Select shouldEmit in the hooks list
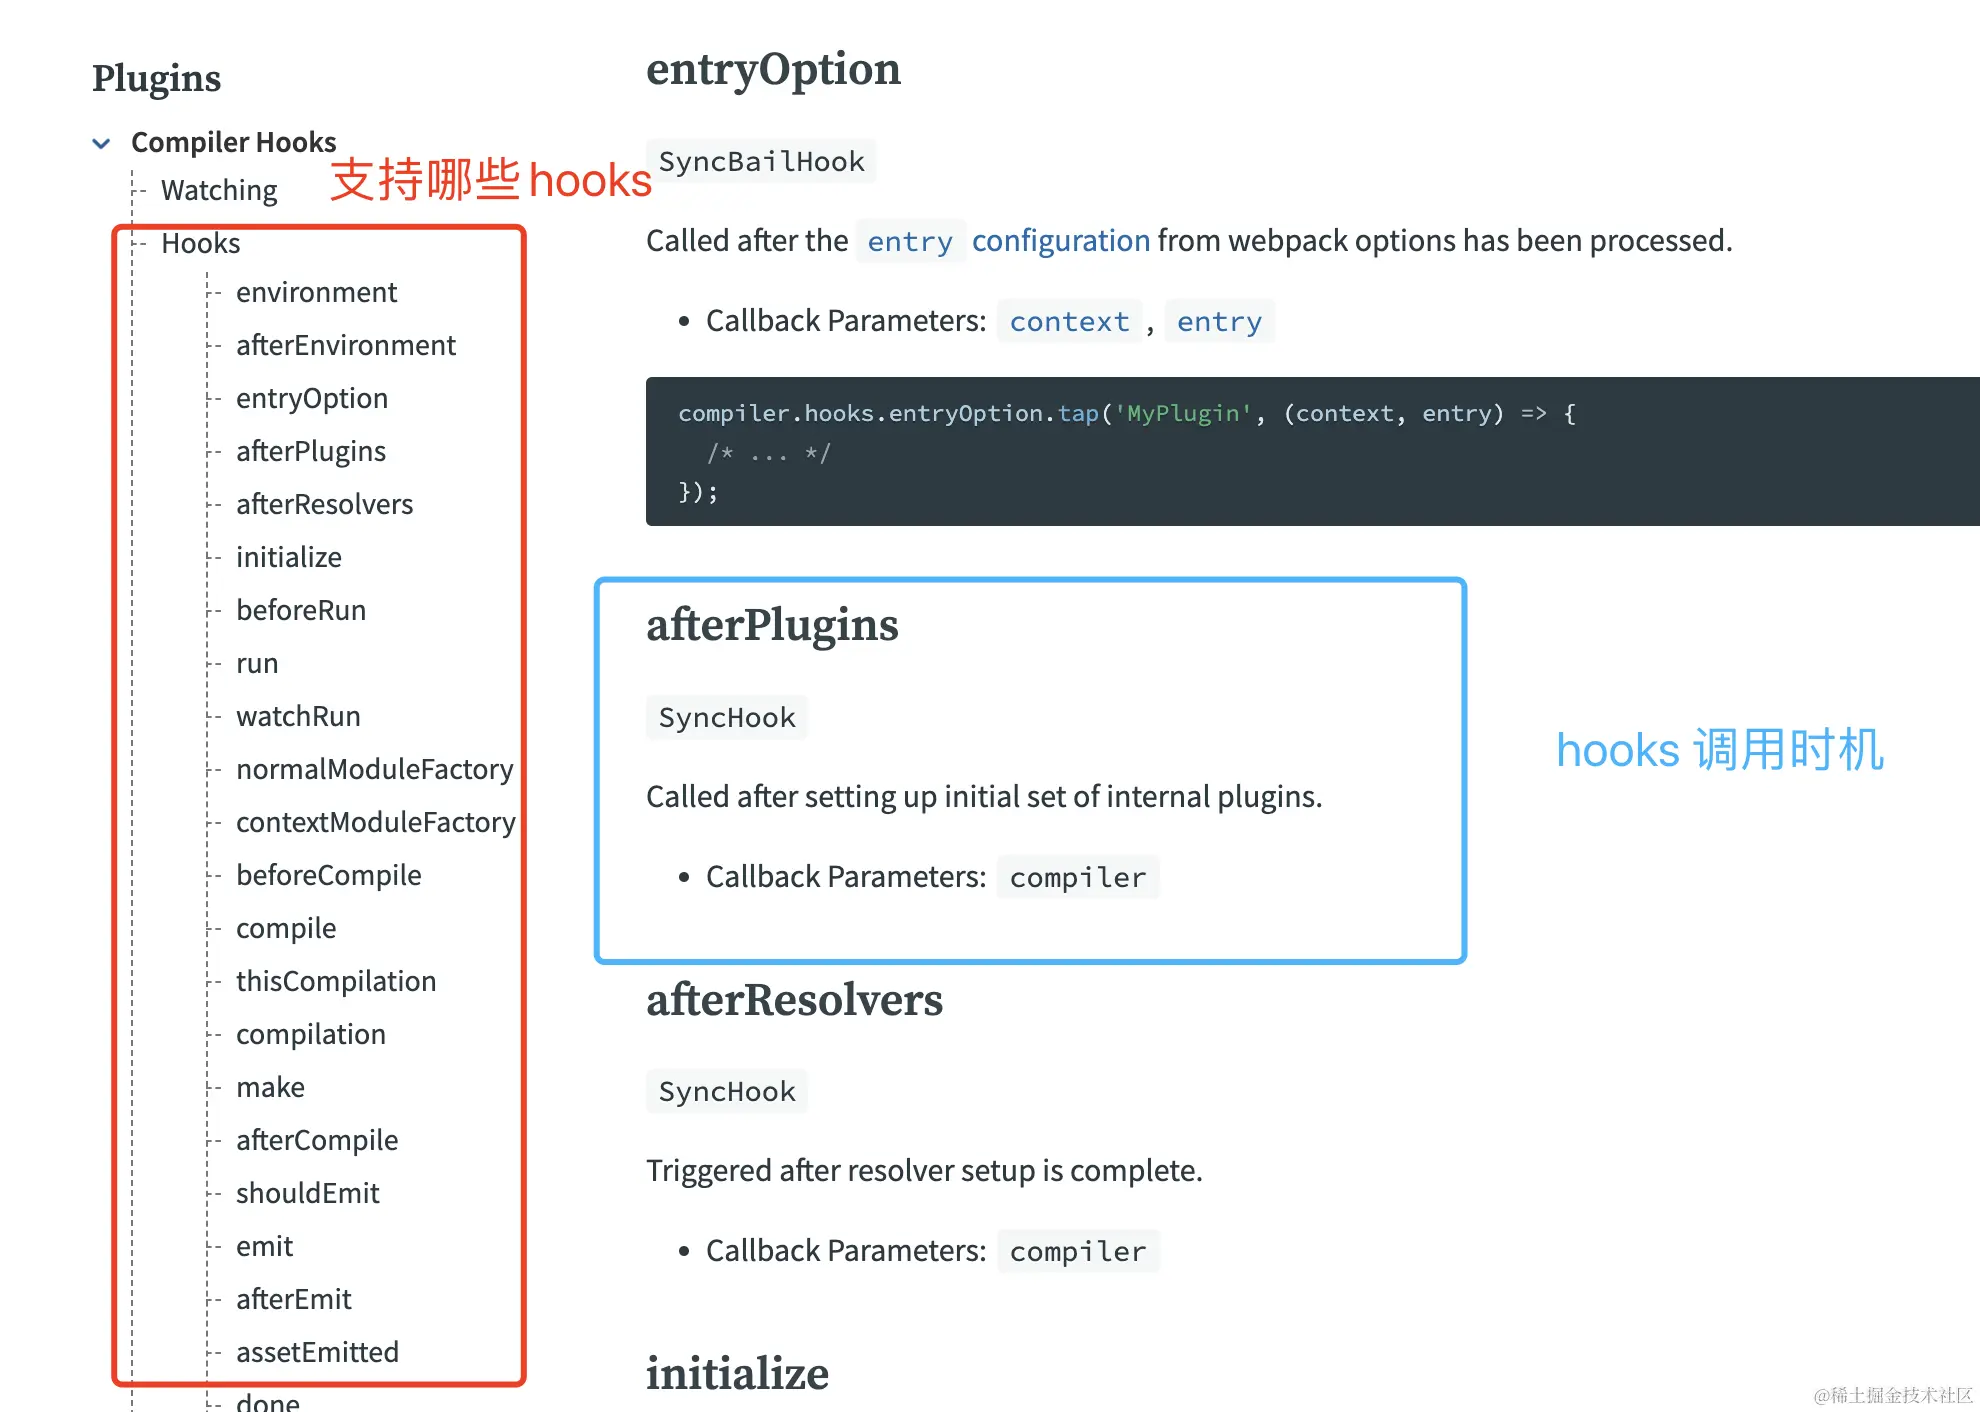This screenshot has height=1412, width=1980. pos(307,1193)
